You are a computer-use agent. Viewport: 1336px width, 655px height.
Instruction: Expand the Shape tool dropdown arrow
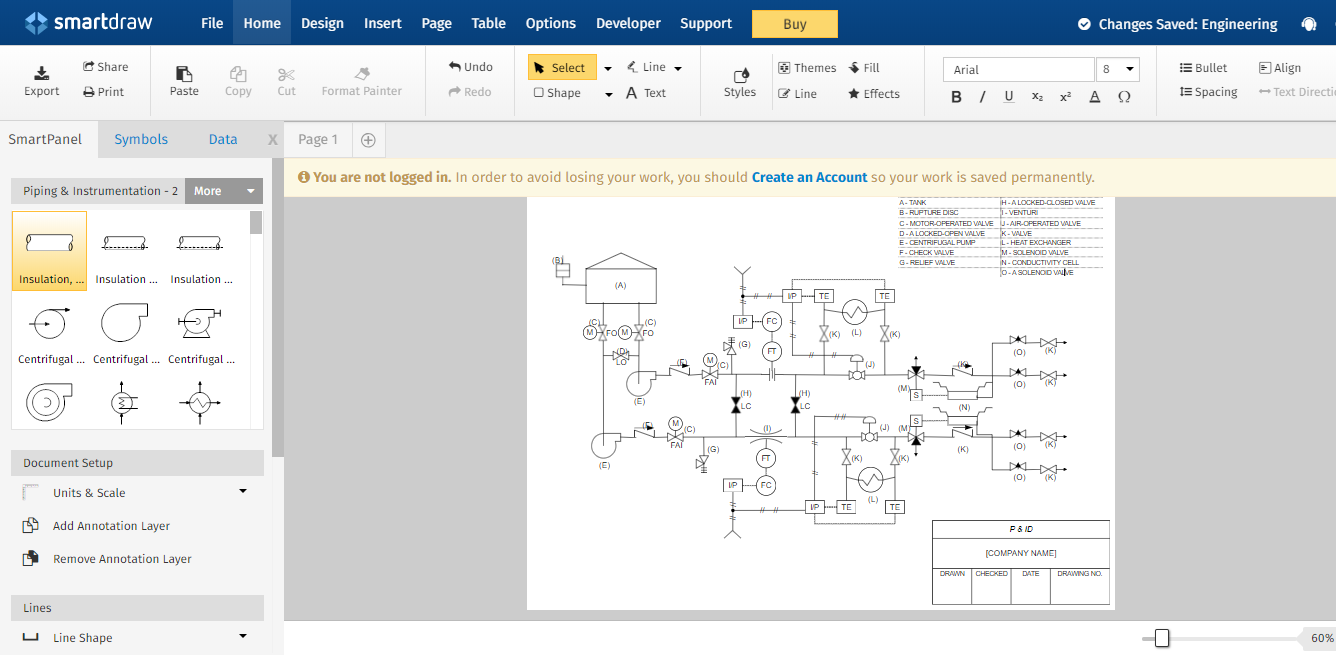click(x=608, y=94)
